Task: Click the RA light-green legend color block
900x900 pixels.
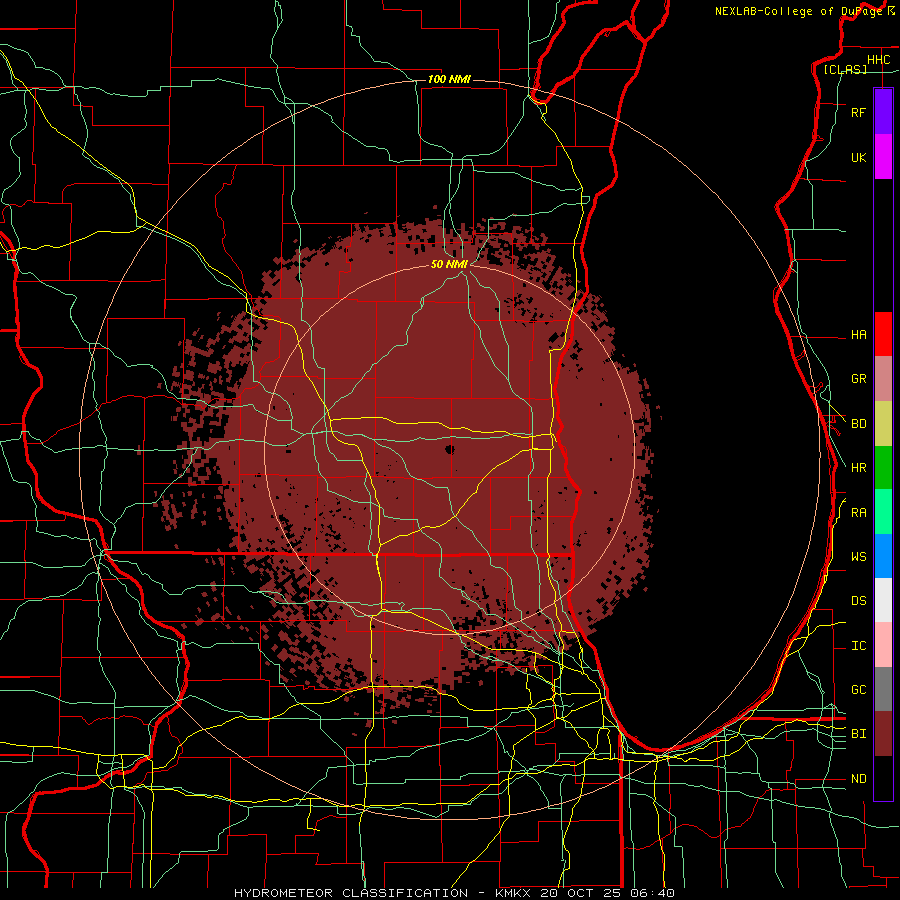Action: point(883,512)
